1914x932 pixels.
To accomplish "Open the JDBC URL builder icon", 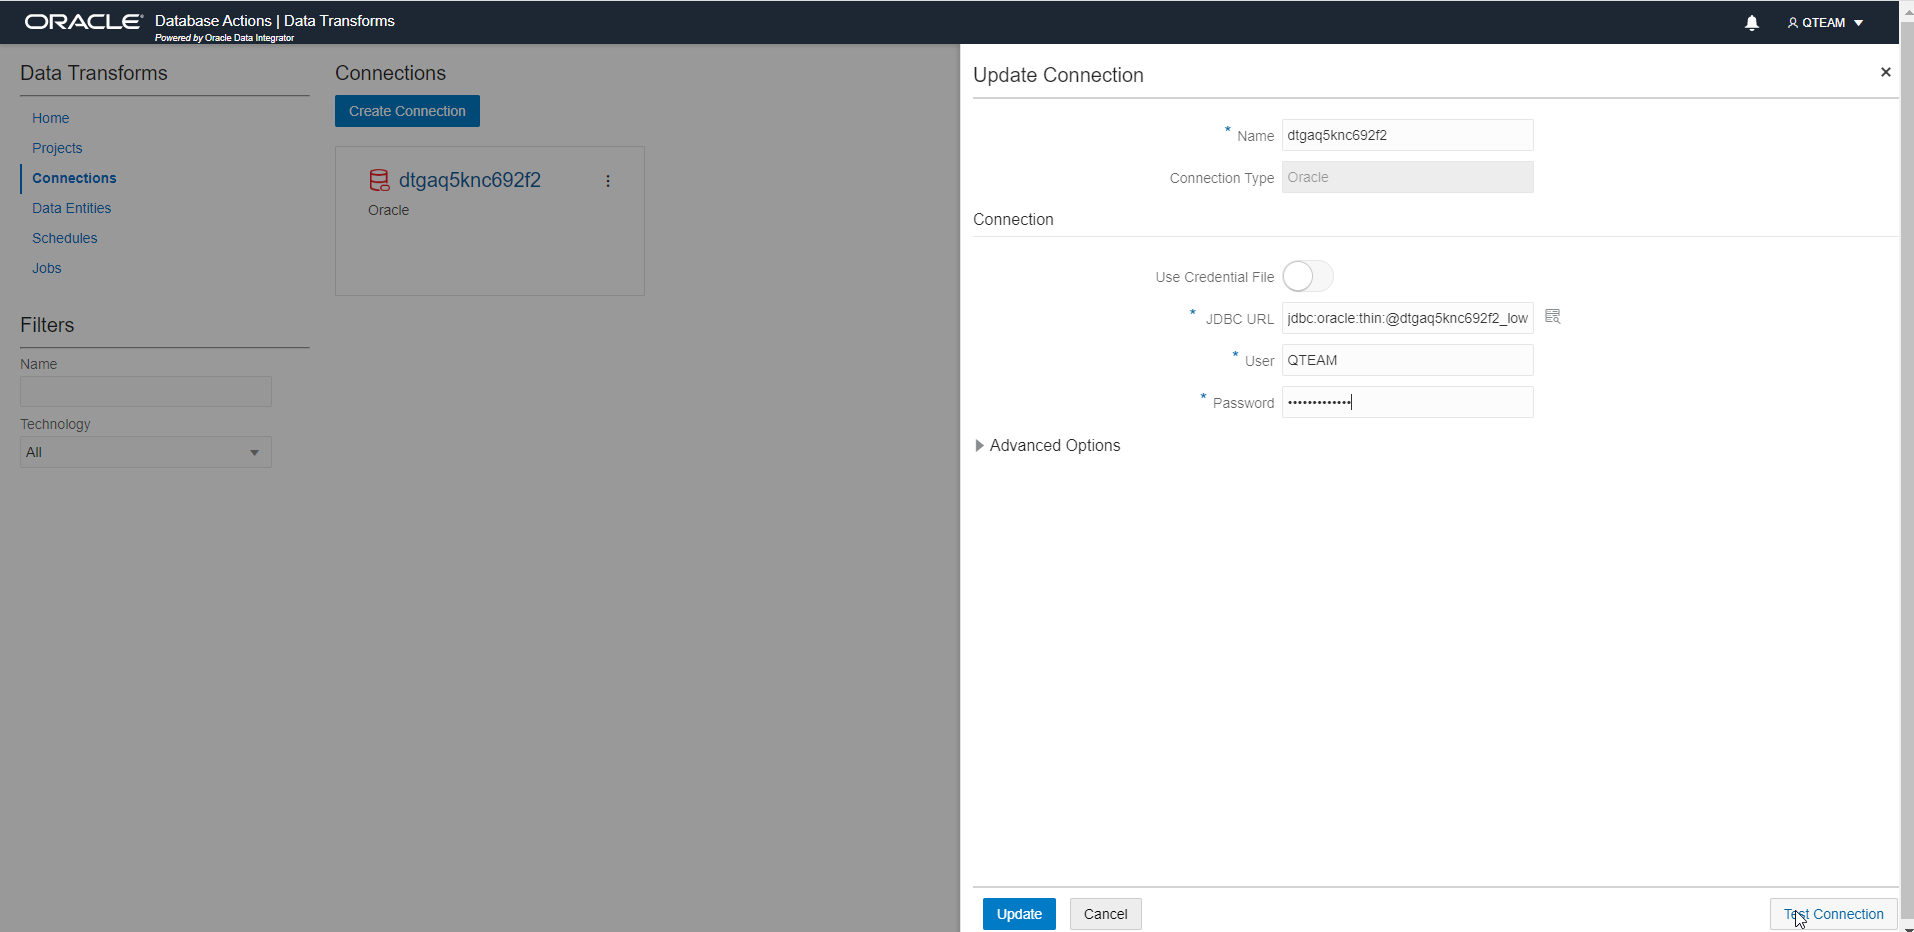I will (x=1553, y=317).
